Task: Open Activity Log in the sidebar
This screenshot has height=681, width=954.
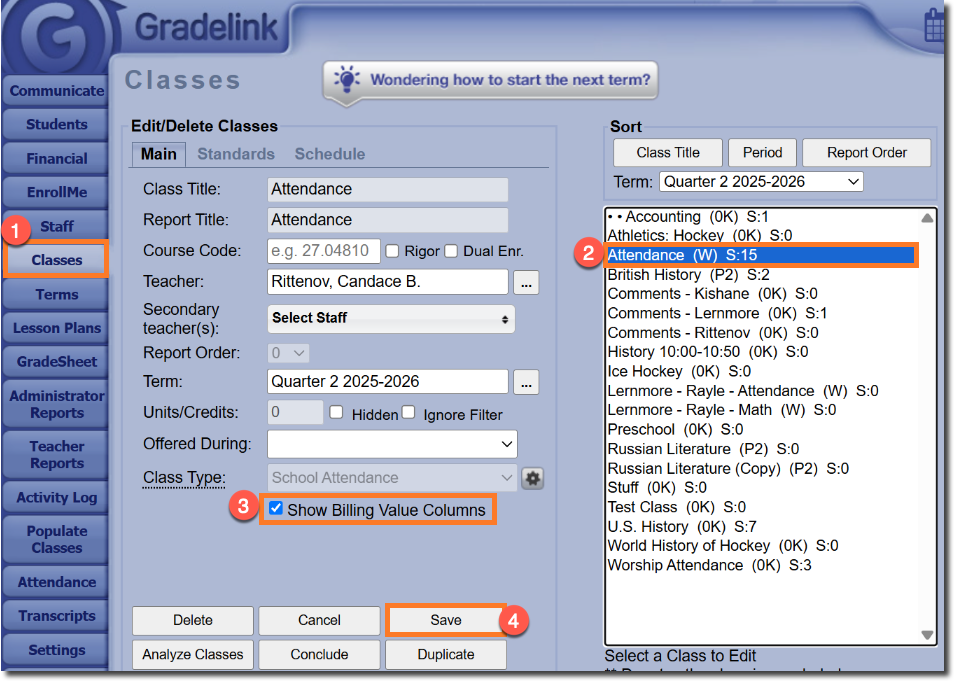Action: pyautogui.click(x=57, y=497)
